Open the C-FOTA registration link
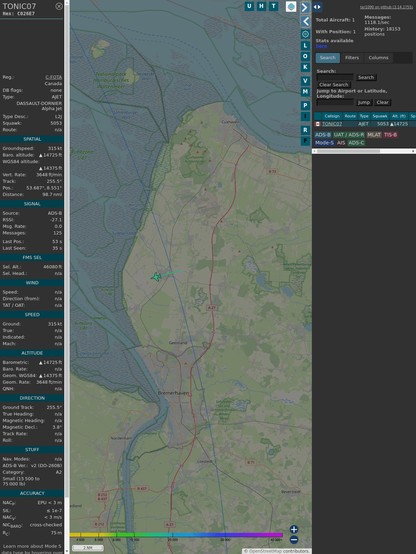This screenshot has width=416, height=554. coord(53,77)
